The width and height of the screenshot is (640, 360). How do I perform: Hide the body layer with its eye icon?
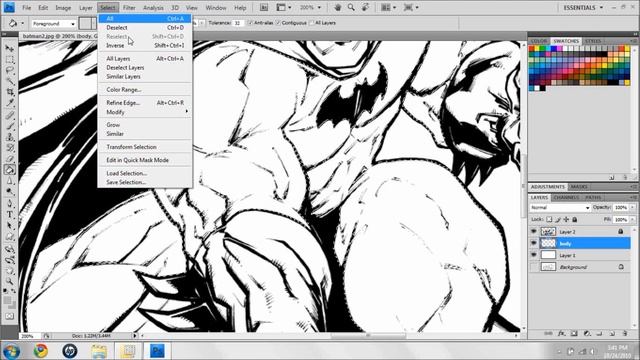(x=533, y=243)
